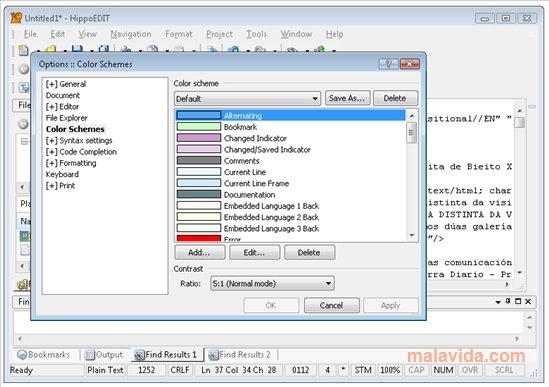
Task: Click '100%' zoom in status bar
Action: 390,370
